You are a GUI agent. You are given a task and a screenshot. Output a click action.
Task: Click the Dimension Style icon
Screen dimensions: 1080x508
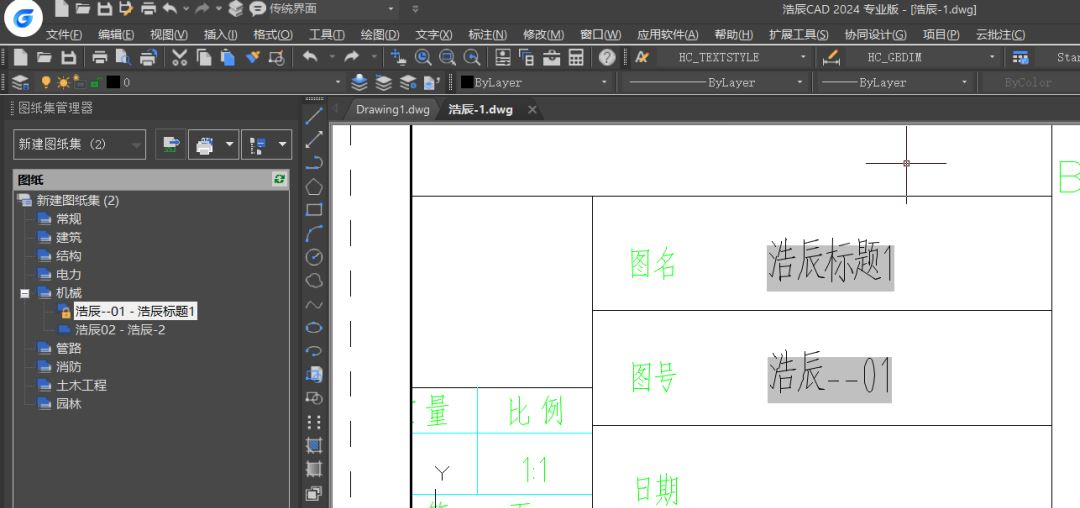click(831, 57)
